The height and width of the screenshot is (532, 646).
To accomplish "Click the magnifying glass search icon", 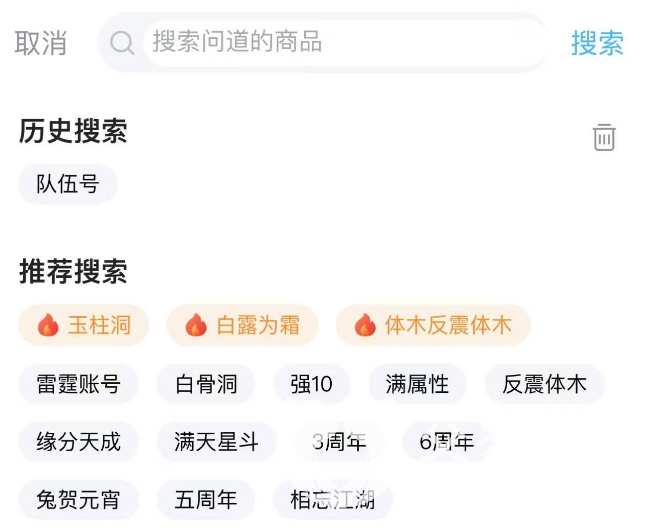I will [122, 42].
